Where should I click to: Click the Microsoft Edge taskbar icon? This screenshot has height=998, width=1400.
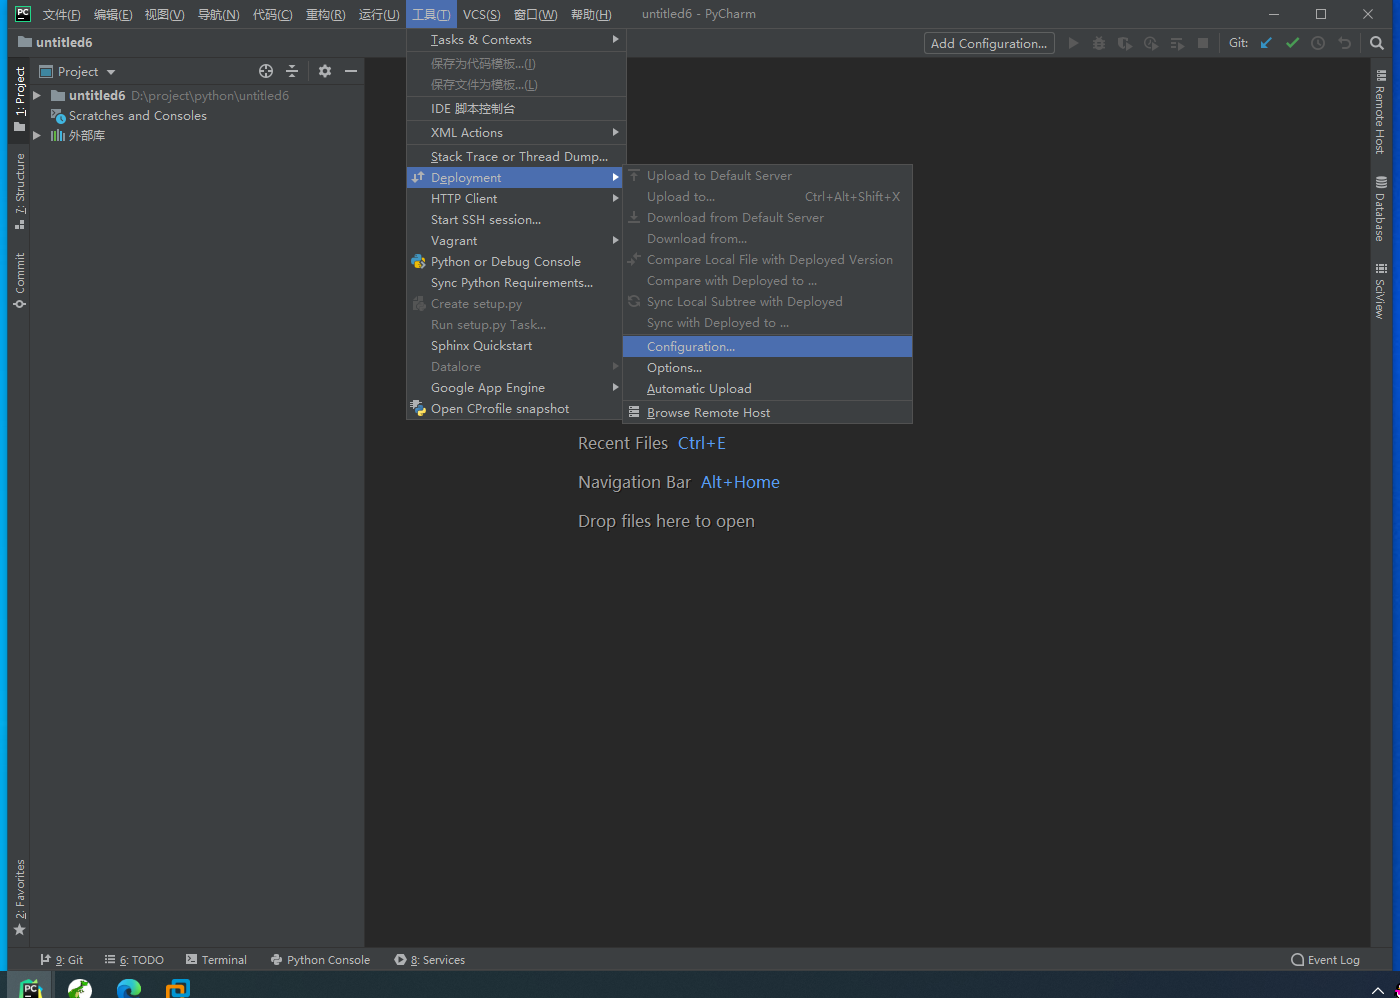[x=129, y=988]
